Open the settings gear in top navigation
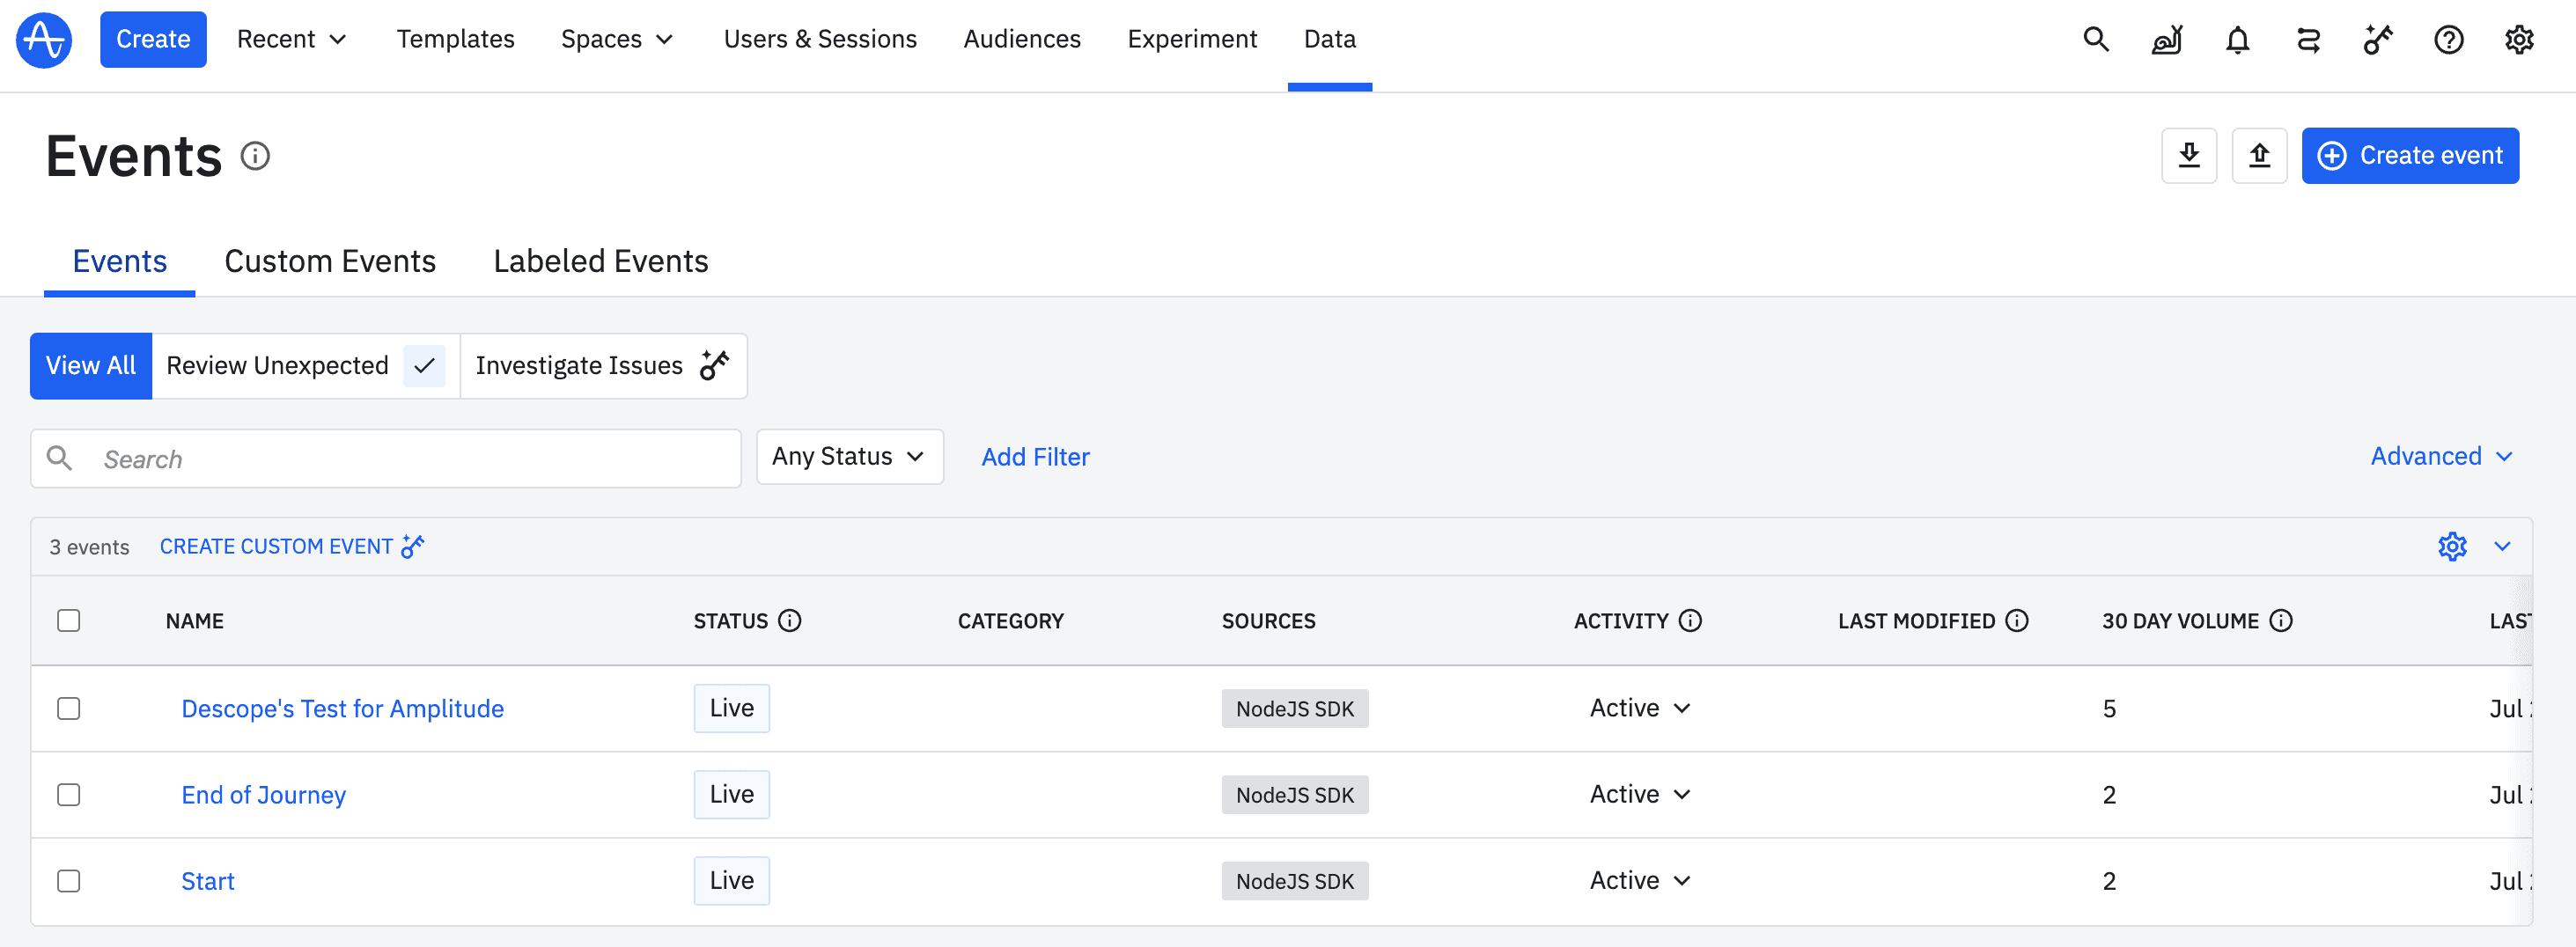 tap(2518, 40)
